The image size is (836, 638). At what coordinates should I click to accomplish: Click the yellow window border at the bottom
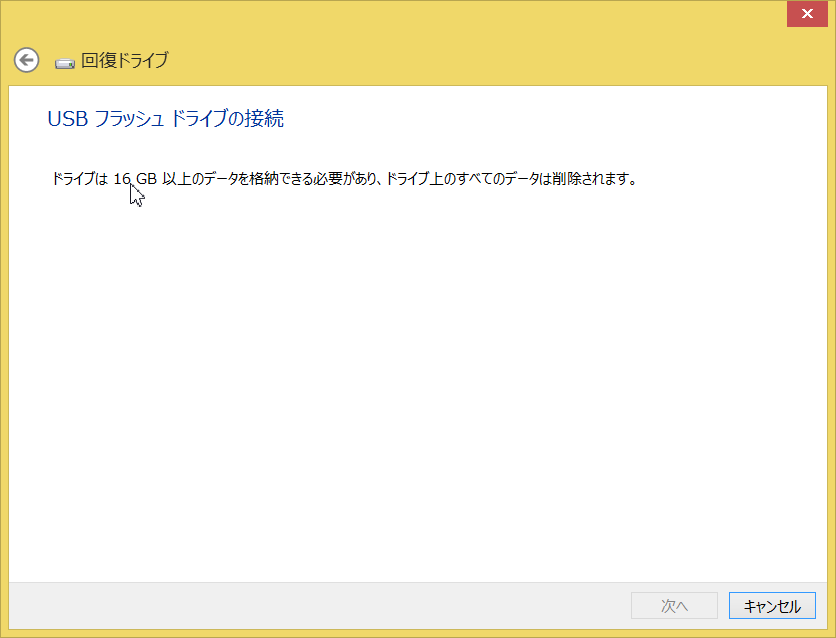click(417, 633)
